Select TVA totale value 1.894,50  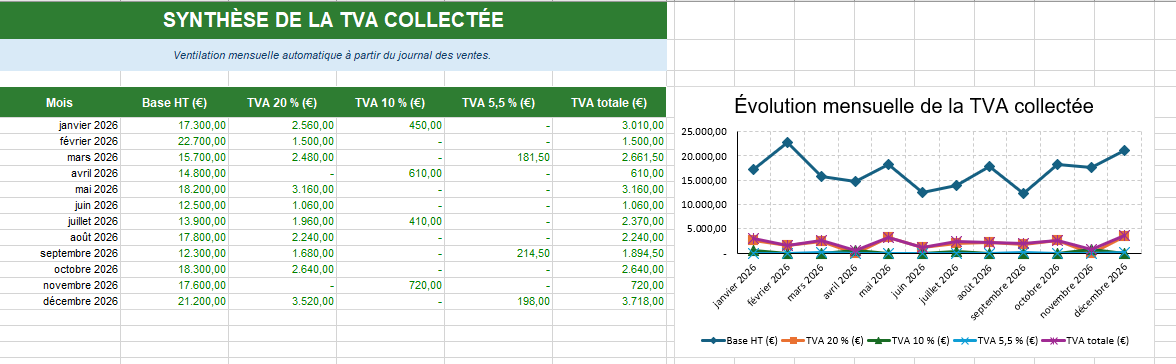609,253
